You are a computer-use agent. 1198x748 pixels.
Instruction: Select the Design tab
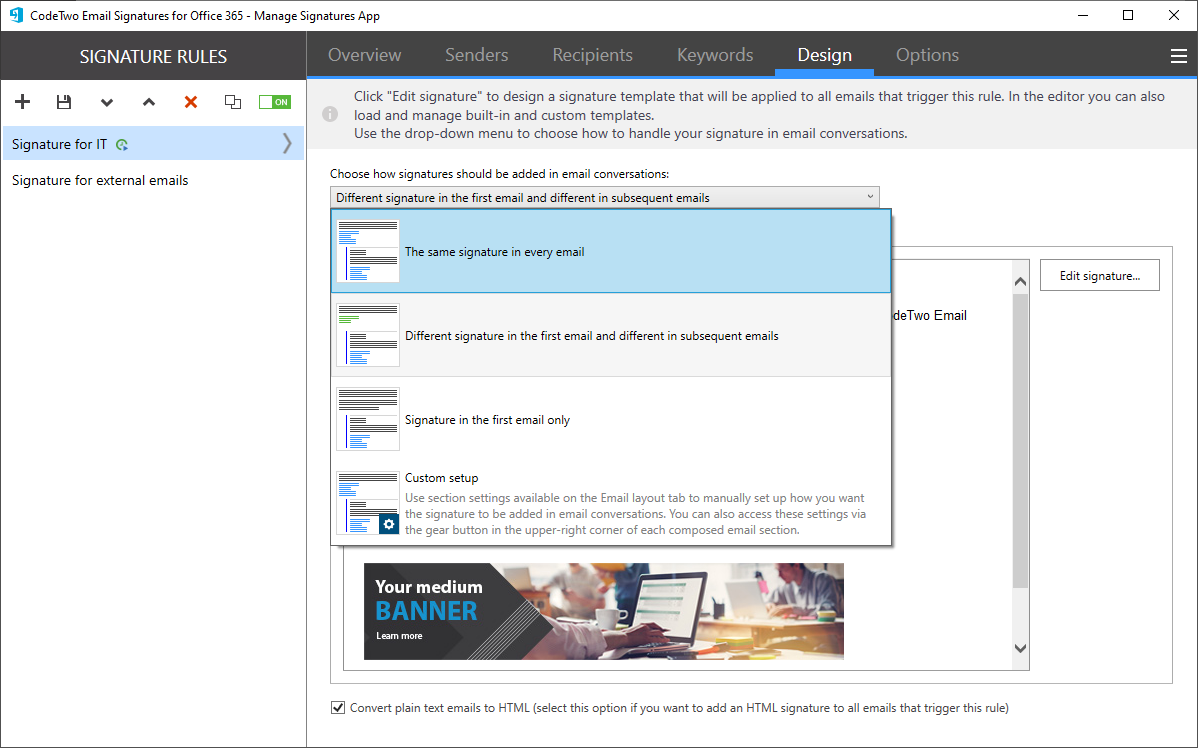coord(824,55)
